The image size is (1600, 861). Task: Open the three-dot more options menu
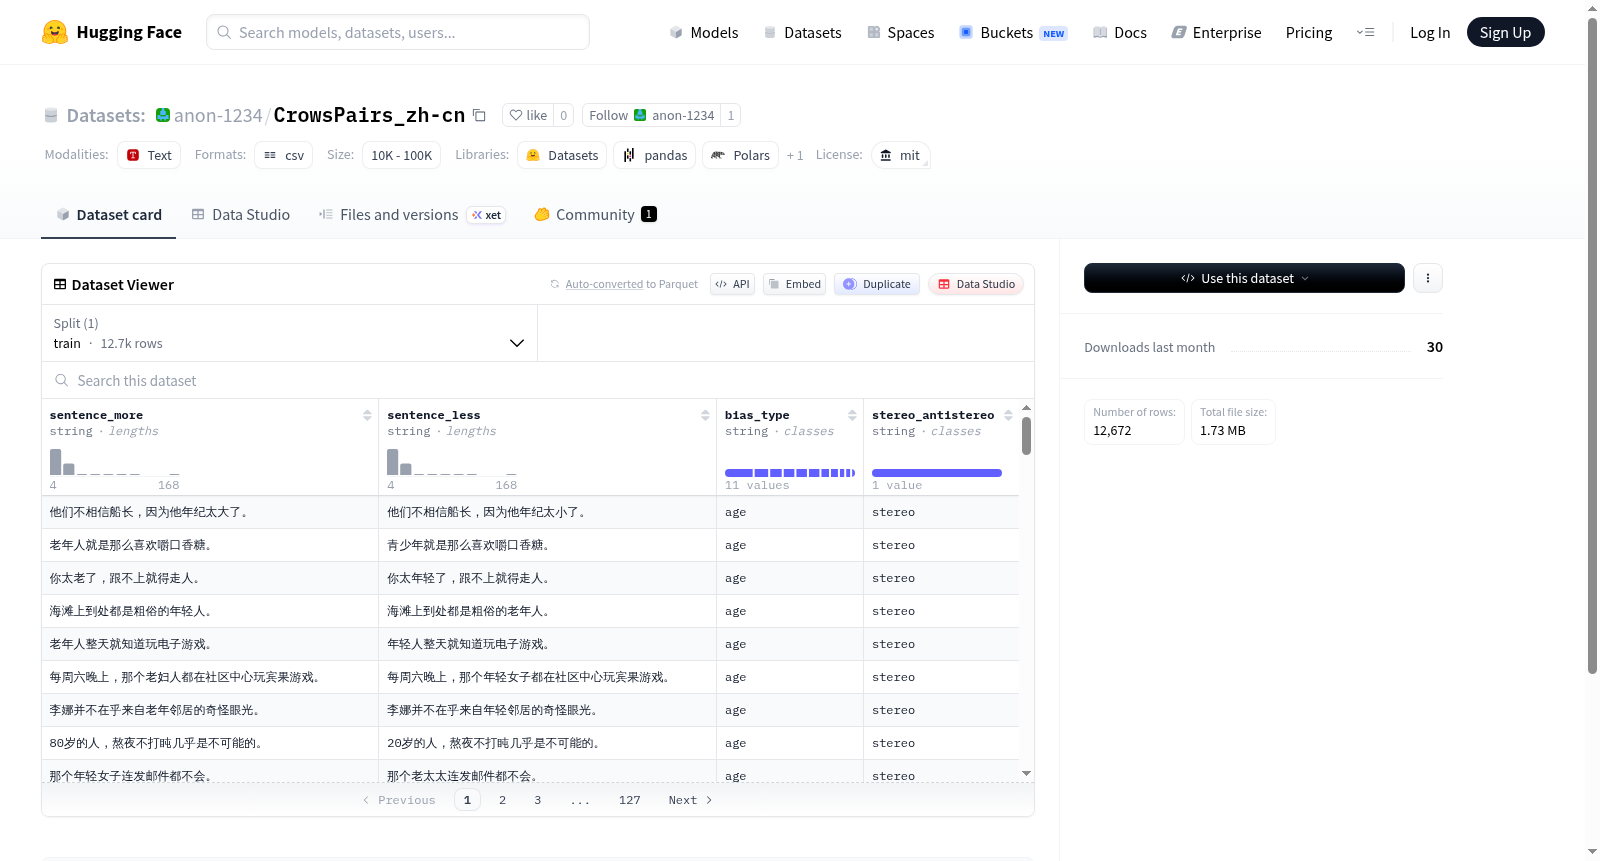click(x=1428, y=278)
